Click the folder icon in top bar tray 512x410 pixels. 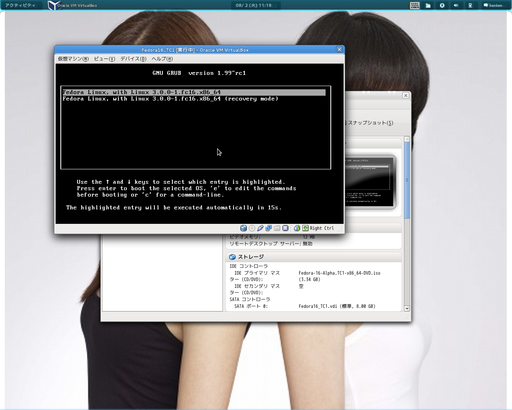tap(428, 5)
